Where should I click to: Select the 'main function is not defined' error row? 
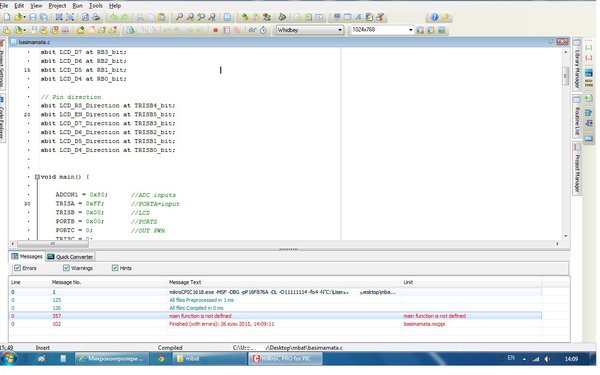click(275, 316)
